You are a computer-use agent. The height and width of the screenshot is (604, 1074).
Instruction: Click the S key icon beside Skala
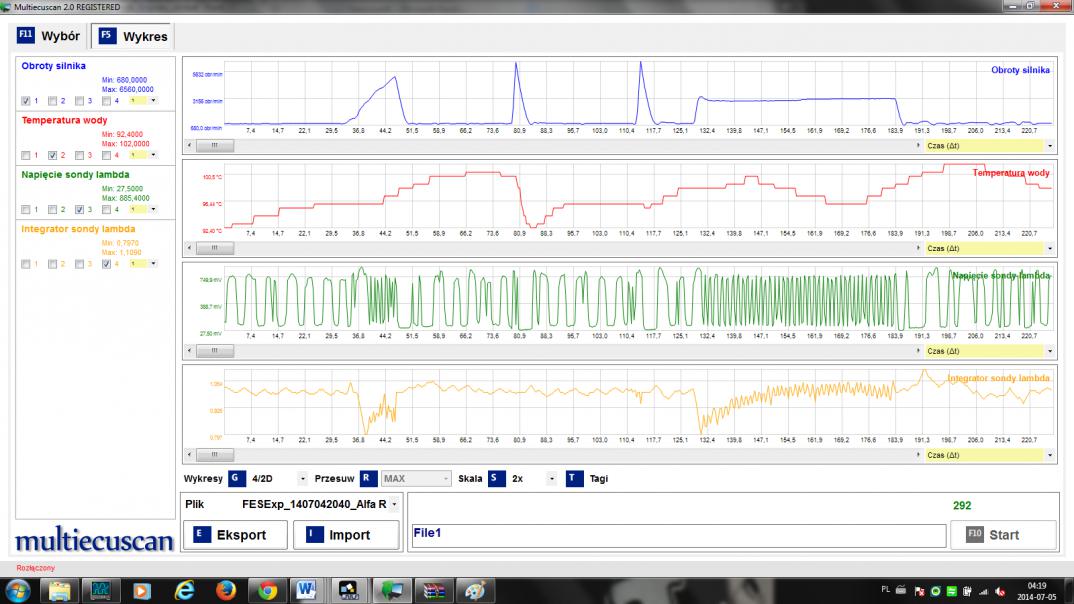[x=496, y=478]
